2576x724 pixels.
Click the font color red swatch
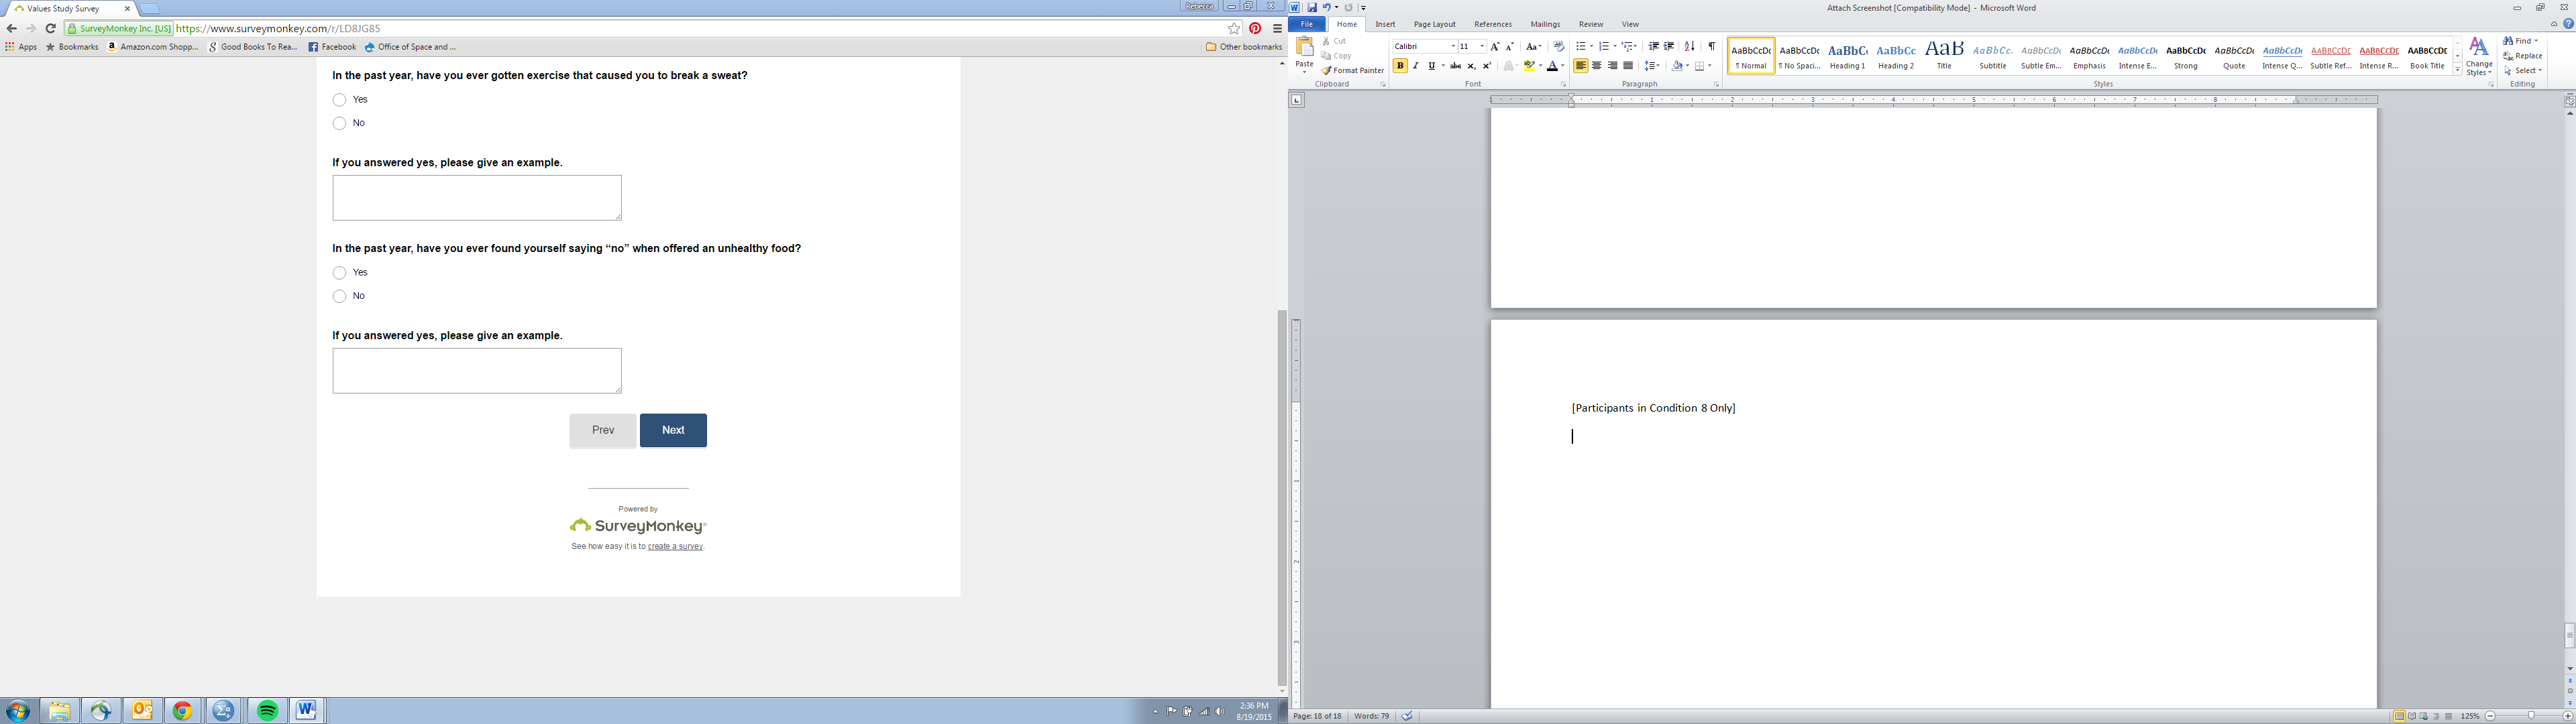tap(1552, 67)
